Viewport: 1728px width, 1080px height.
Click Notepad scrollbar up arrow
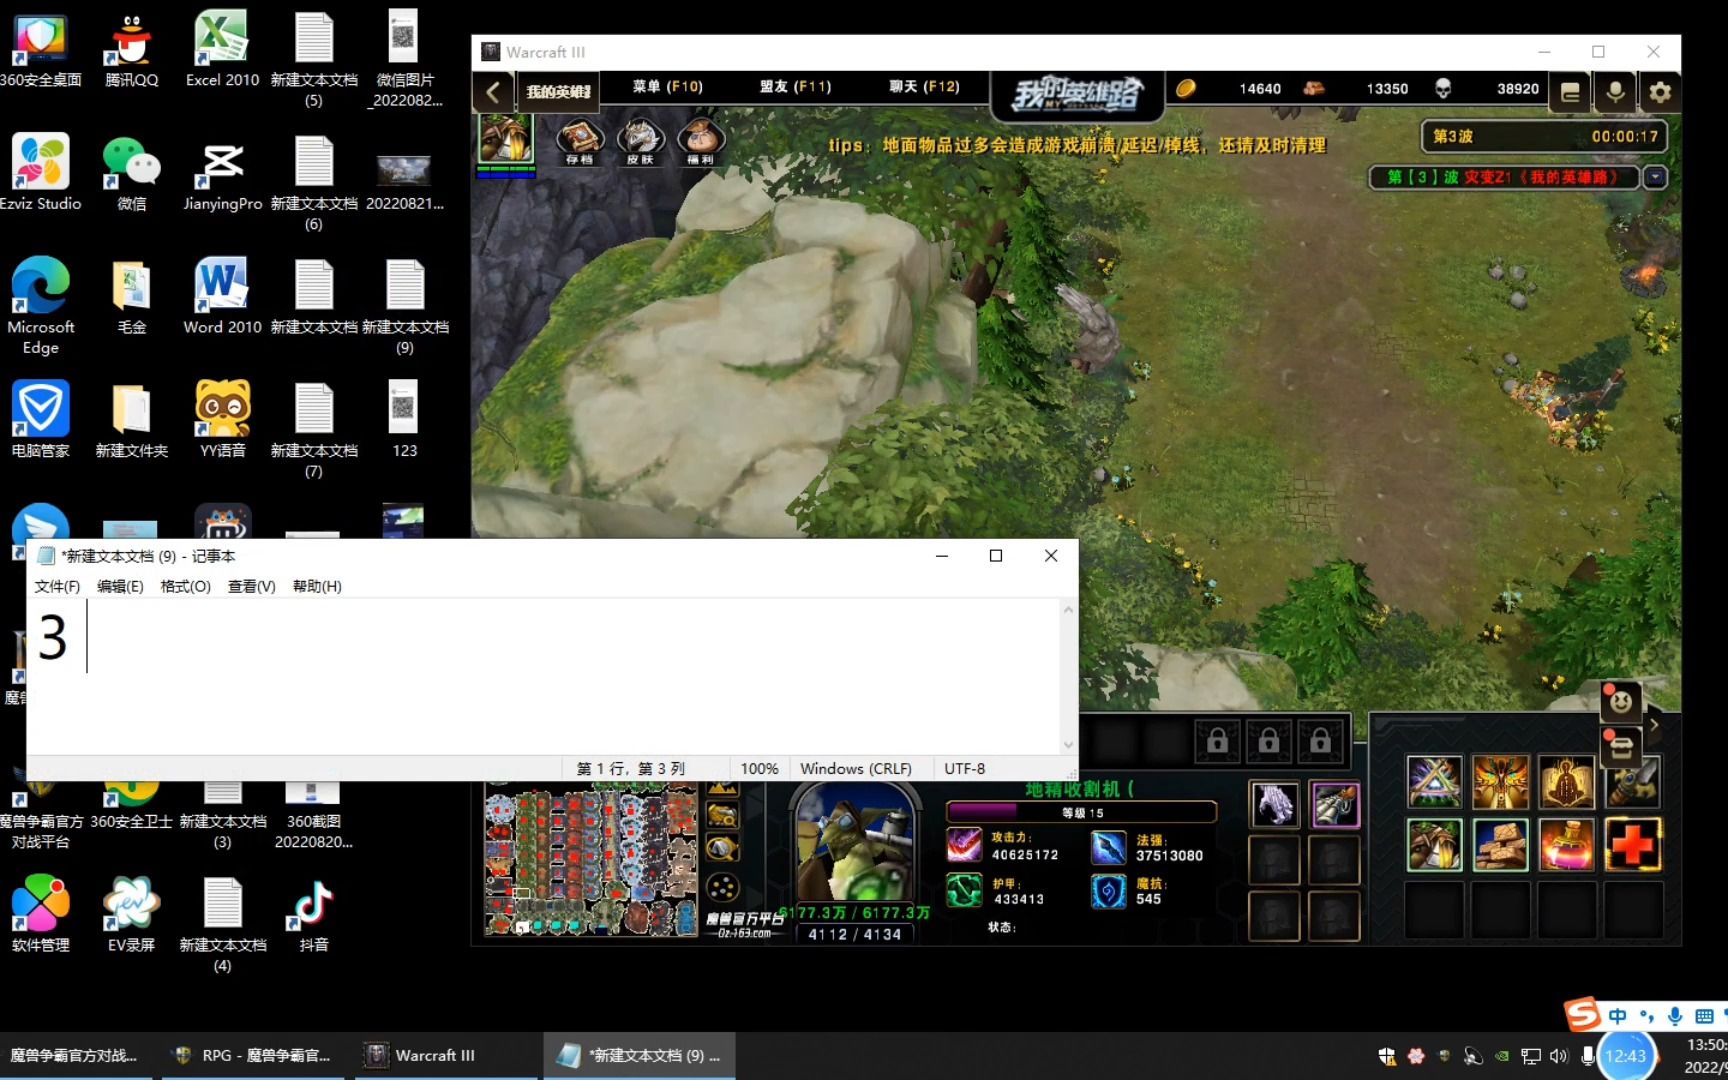[1068, 609]
